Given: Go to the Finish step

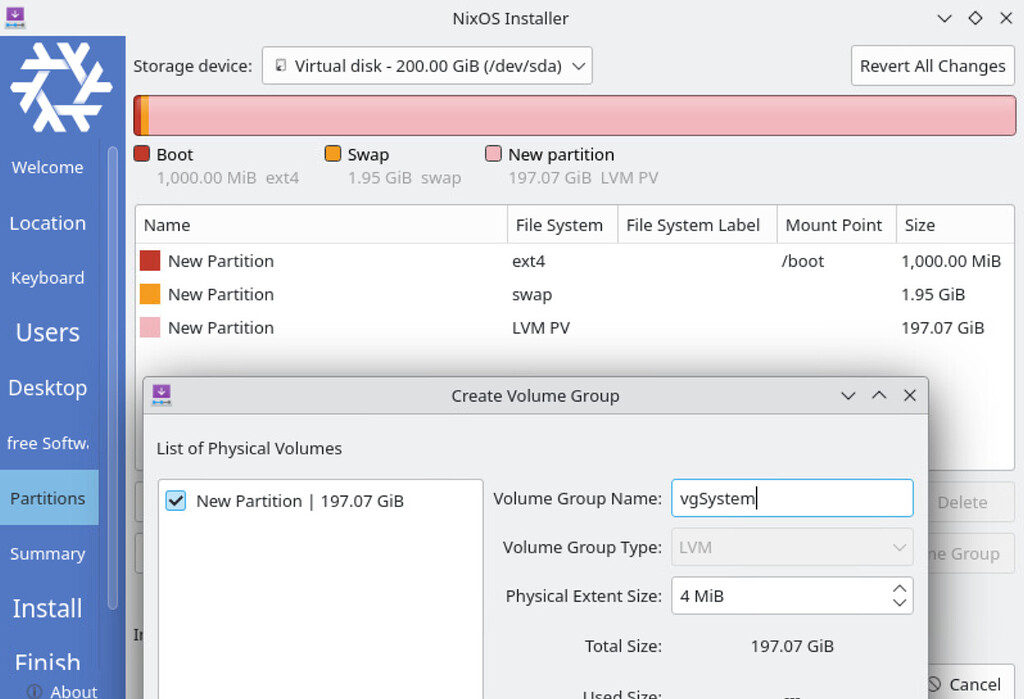Looking at the screenshot, I should [x=48, y=662].
